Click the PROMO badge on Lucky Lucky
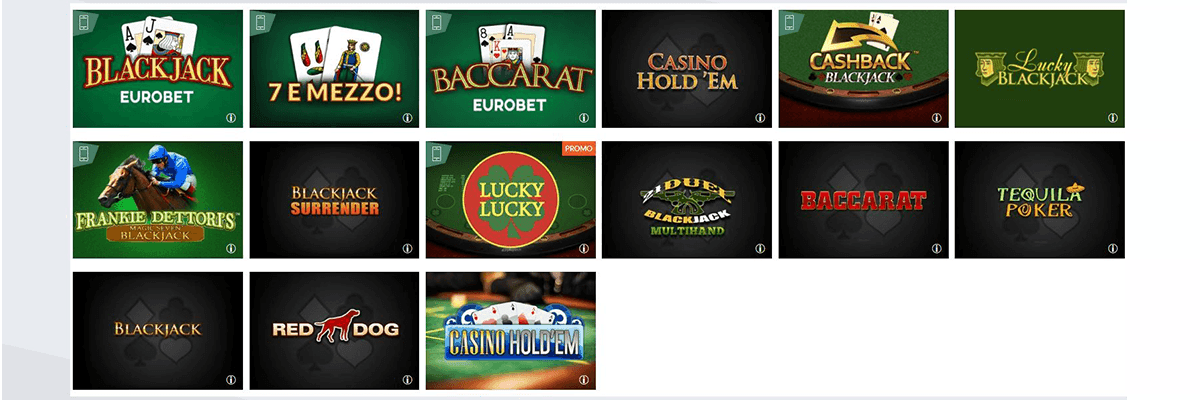 coord(580,149)
